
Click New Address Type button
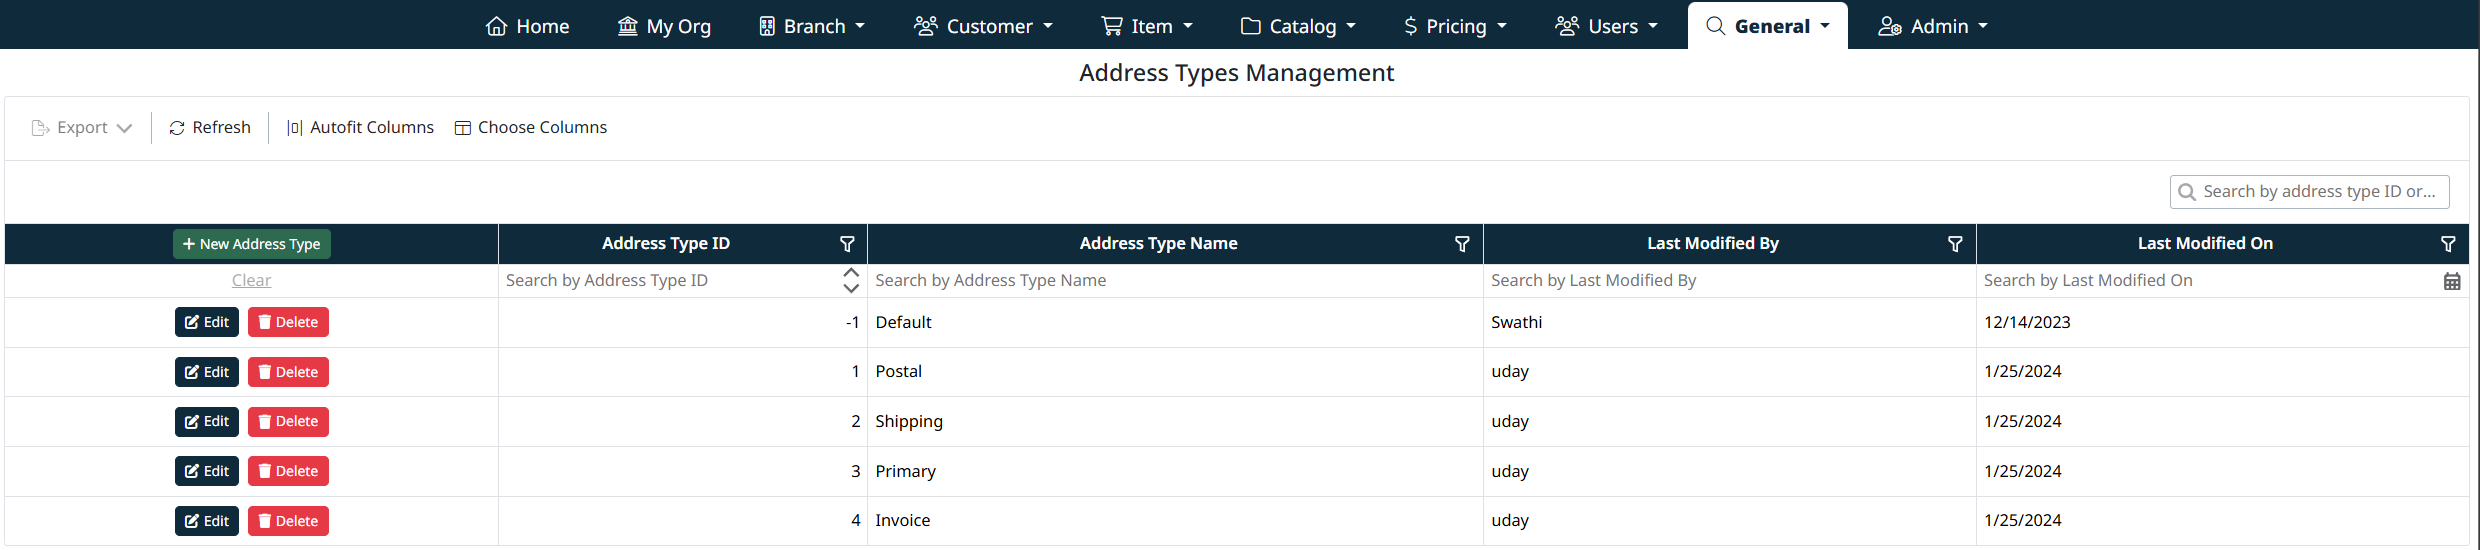click(x=252, y=244)
